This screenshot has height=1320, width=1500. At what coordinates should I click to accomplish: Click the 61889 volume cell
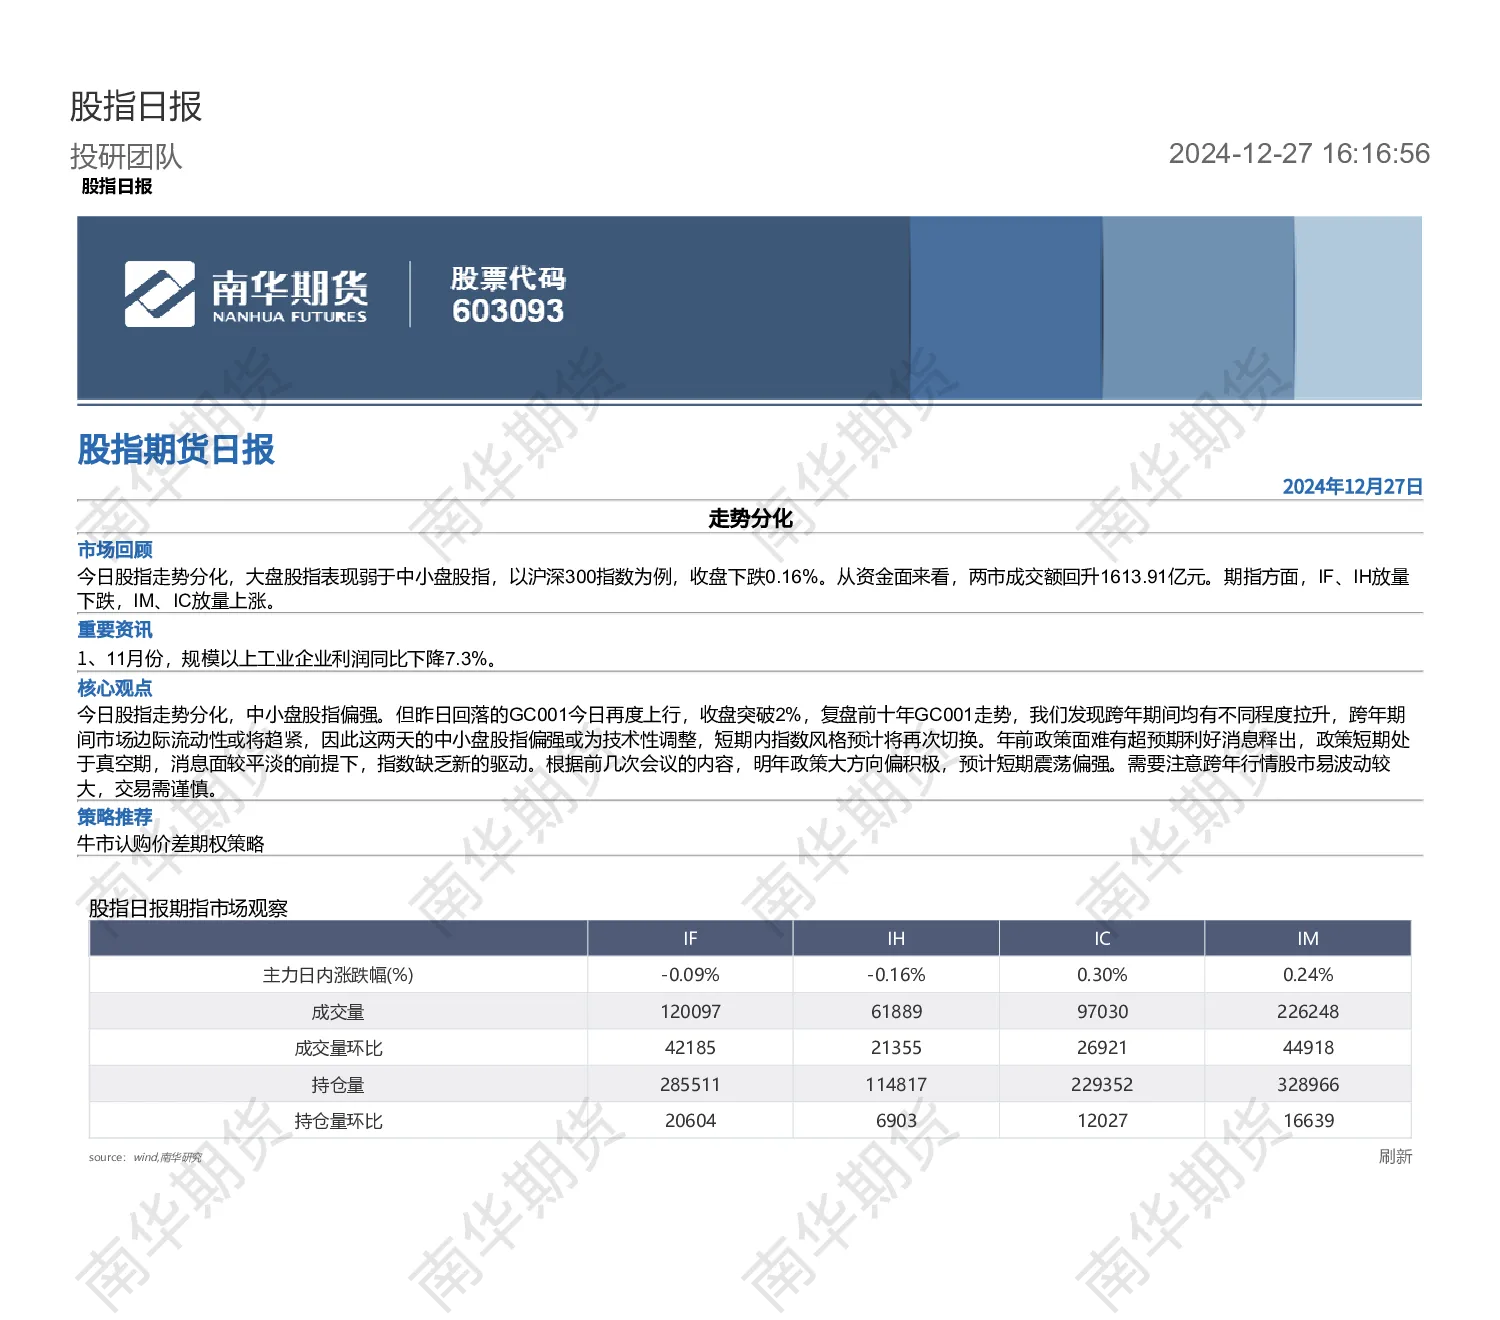coord(896,1012)
